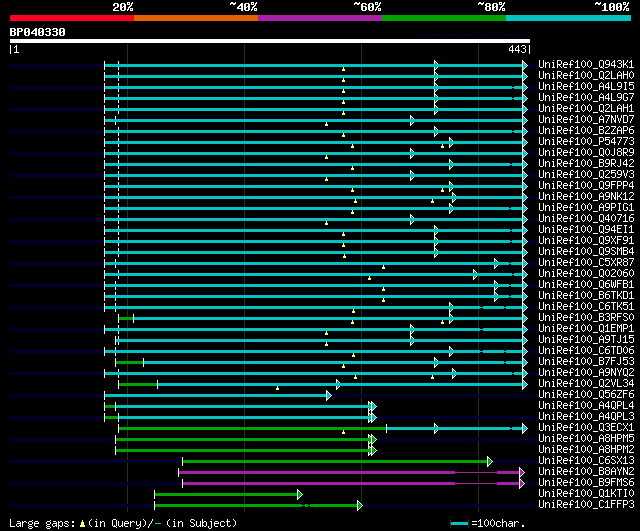Click the BP040330 query name label
This screenshot has height=531, width=640.
(x=38, y=32)
